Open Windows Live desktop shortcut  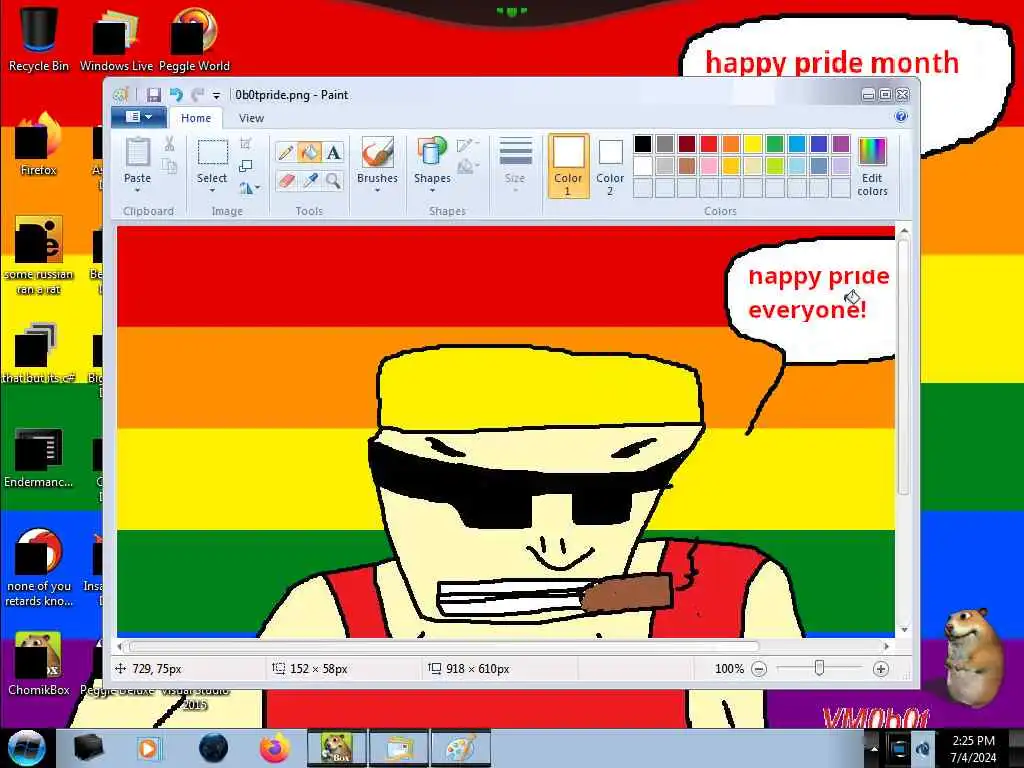[x=116, y=38]
